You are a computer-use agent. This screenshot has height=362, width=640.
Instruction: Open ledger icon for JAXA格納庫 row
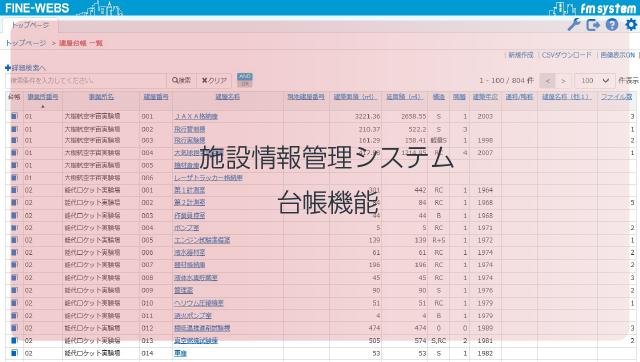click(14, 116)
